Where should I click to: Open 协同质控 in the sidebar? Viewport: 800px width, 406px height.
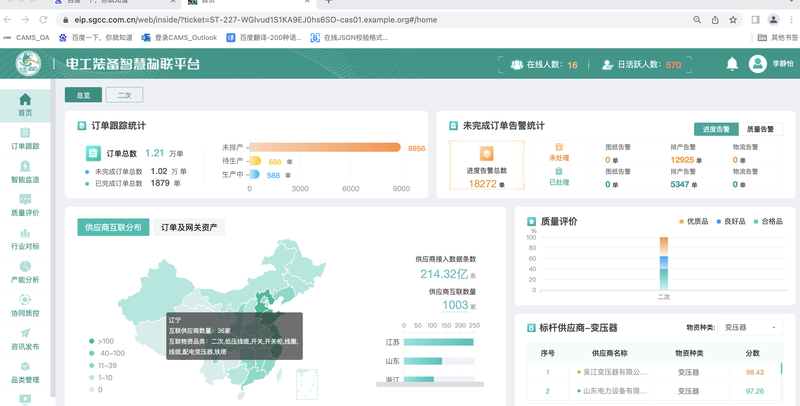click(25, 306)
